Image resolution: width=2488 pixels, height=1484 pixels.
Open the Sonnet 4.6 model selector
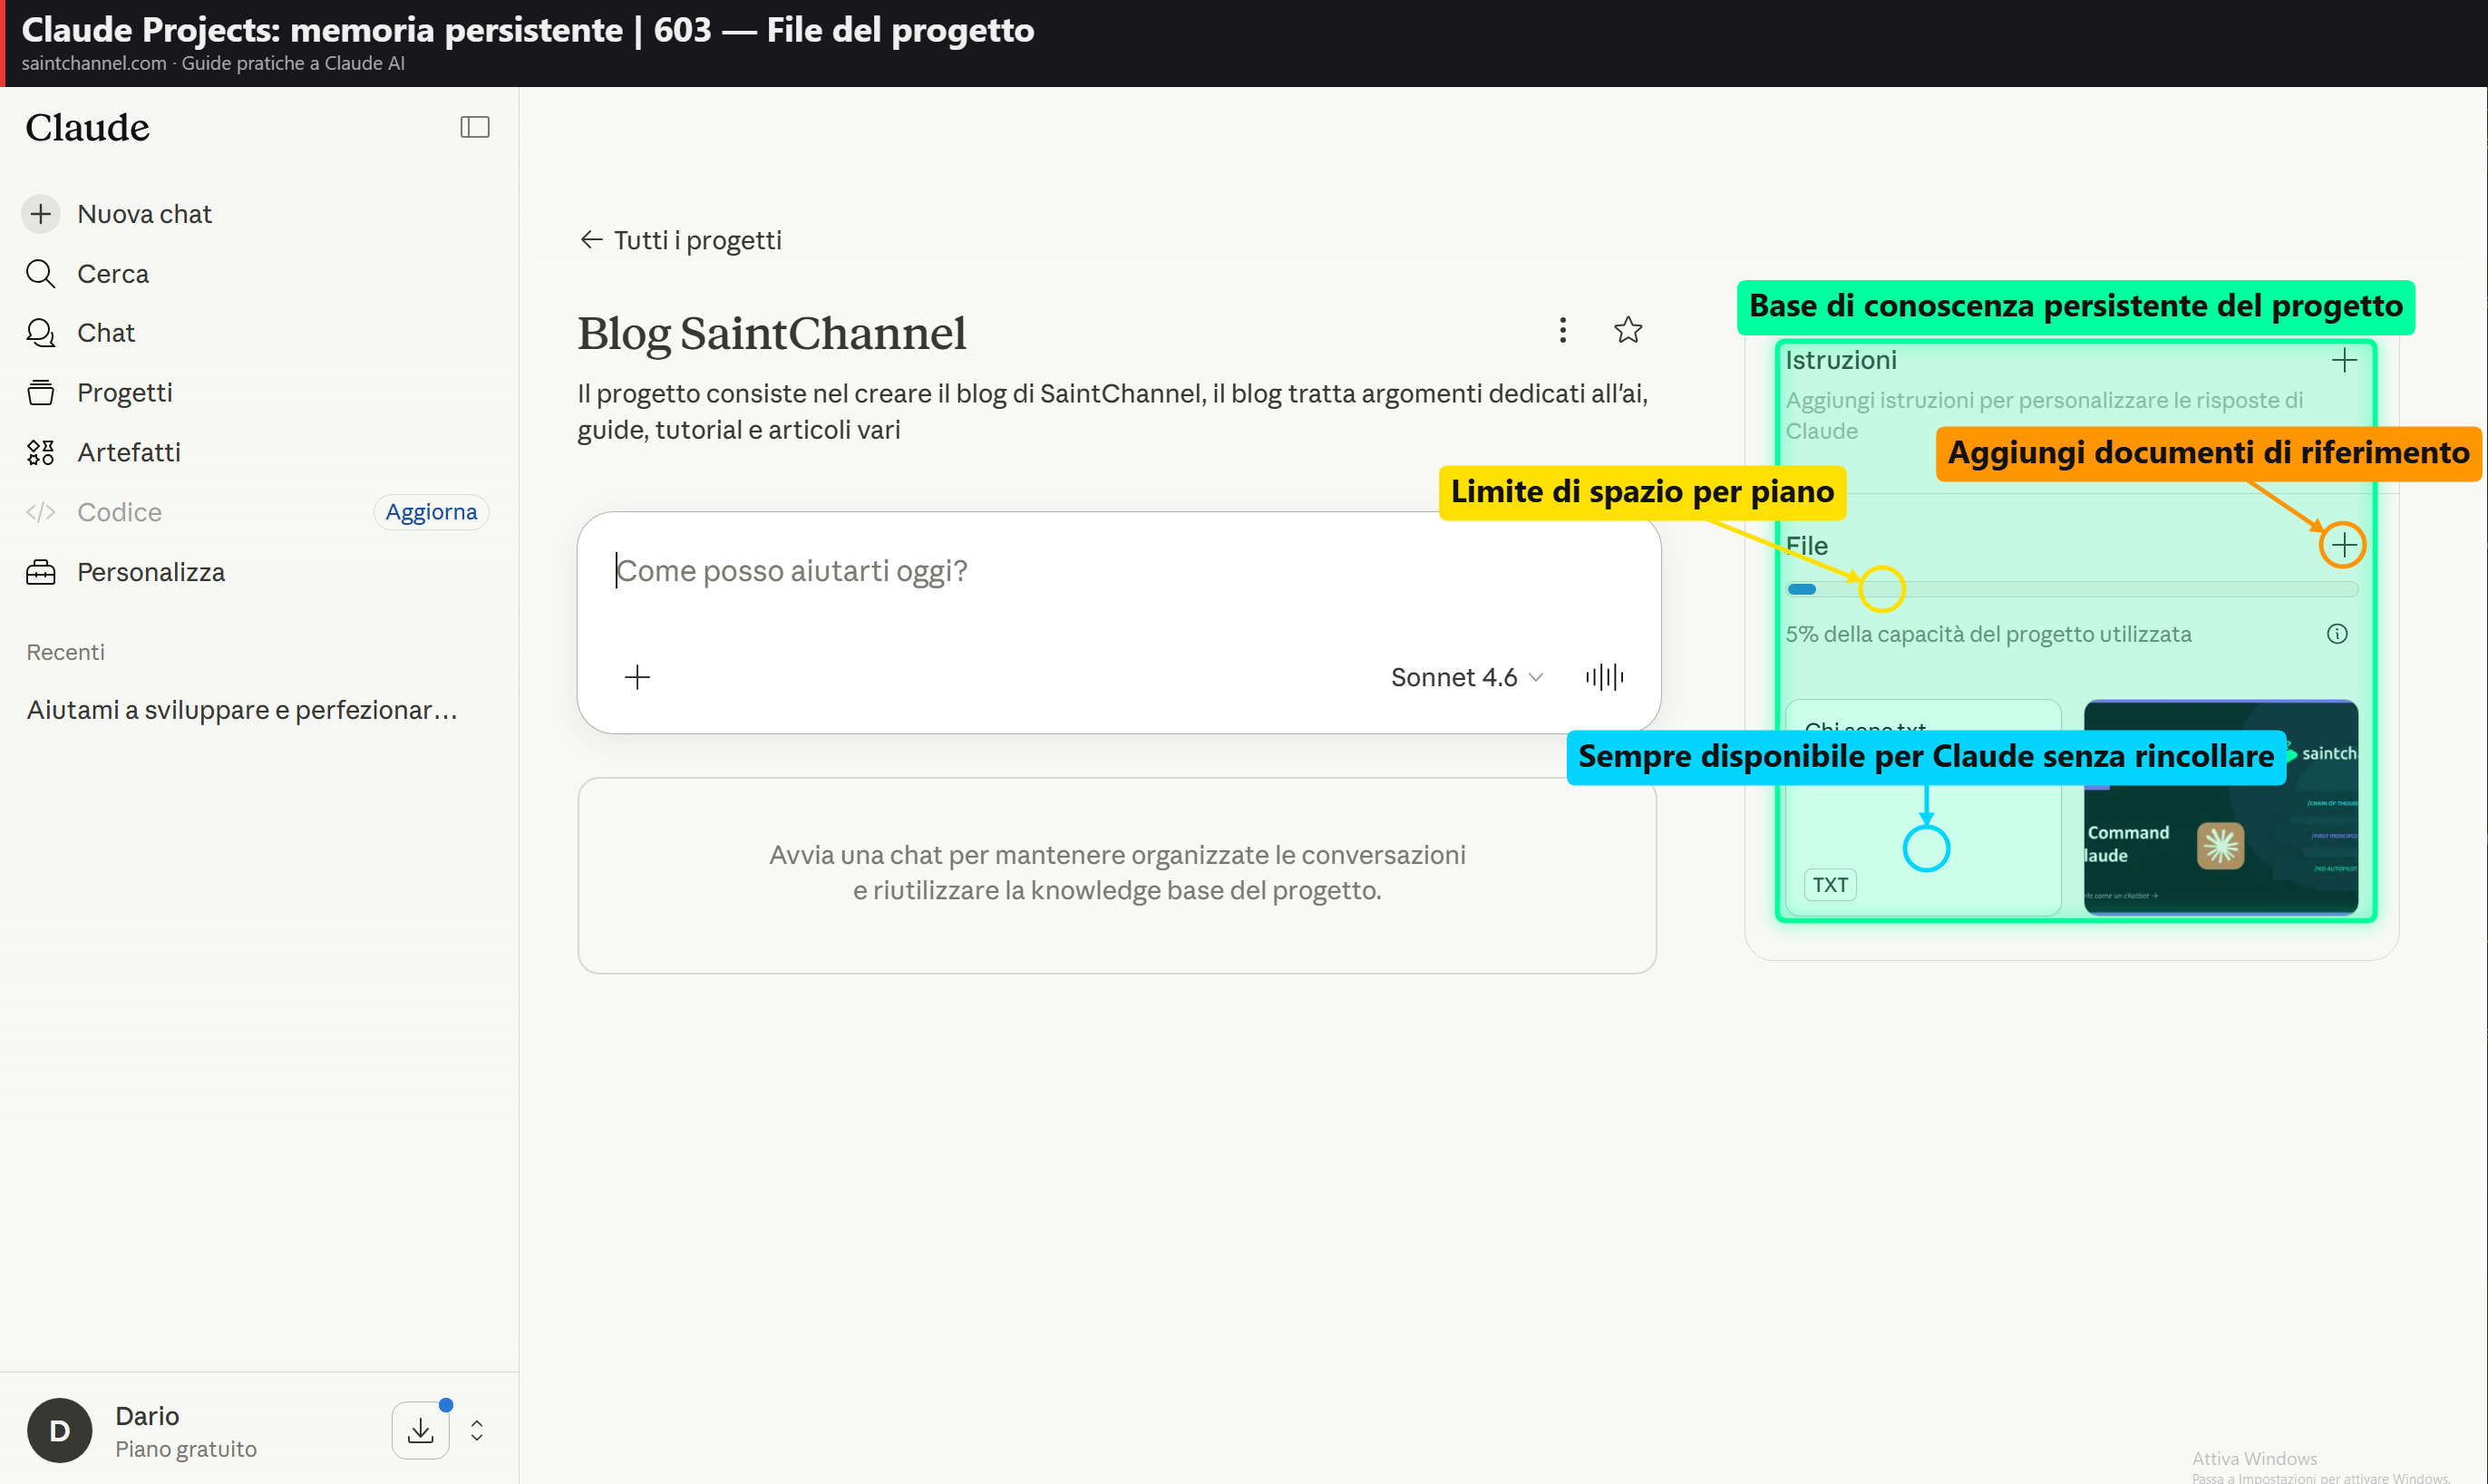1466,677
